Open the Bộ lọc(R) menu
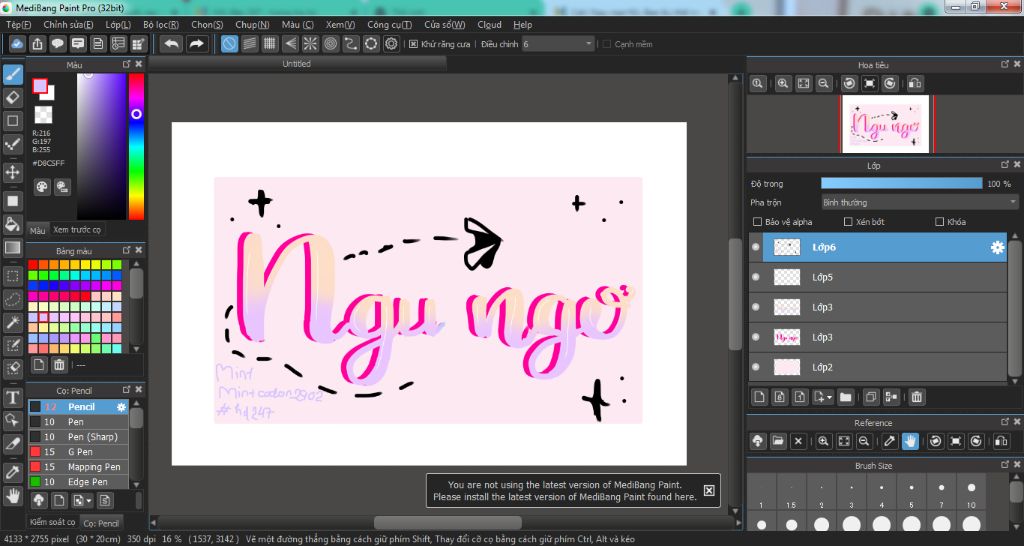This screenshot has height=546, width=1024. 161,24
